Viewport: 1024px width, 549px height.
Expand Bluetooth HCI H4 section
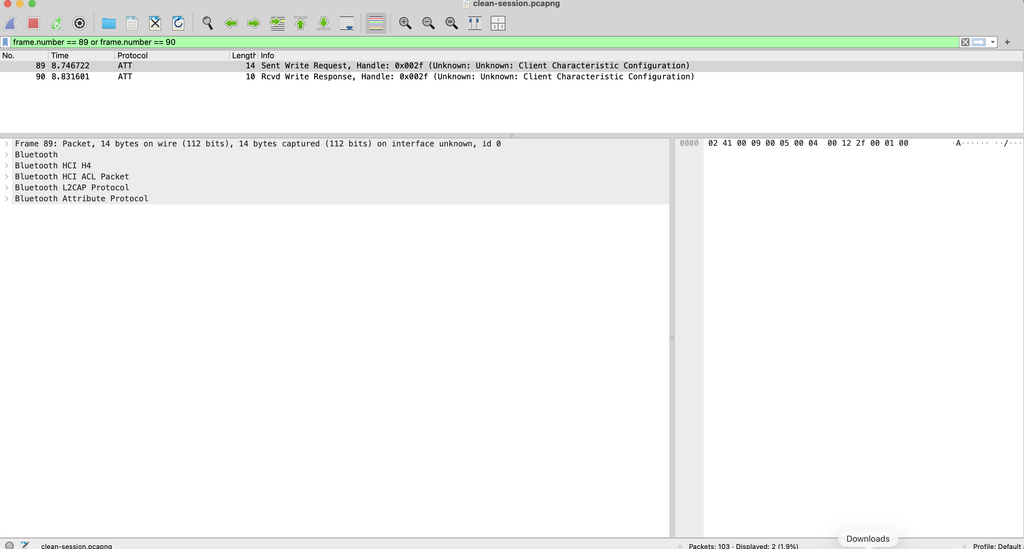point(7,166)
